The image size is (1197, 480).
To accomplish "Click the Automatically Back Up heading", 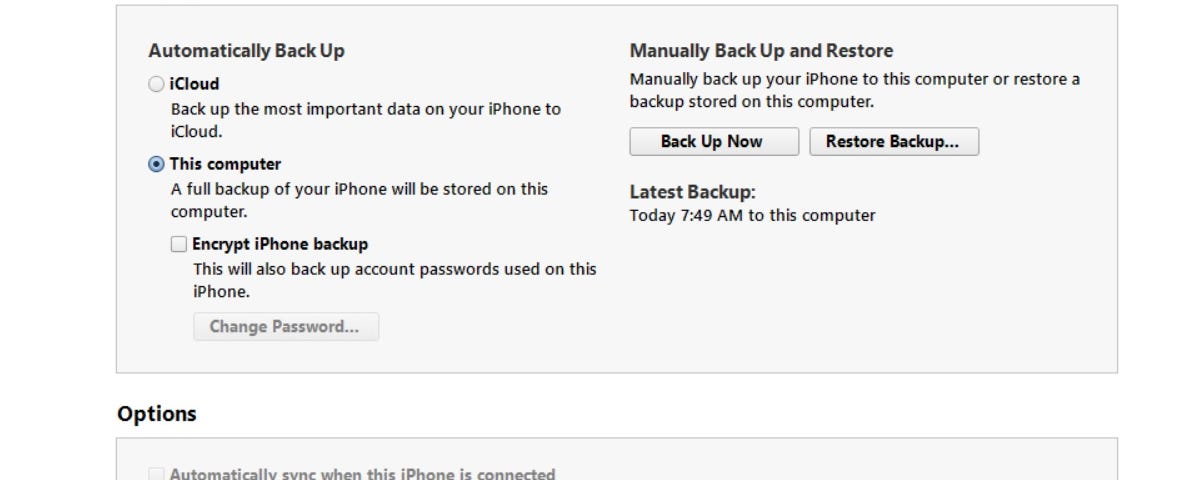I will point(247,51).
